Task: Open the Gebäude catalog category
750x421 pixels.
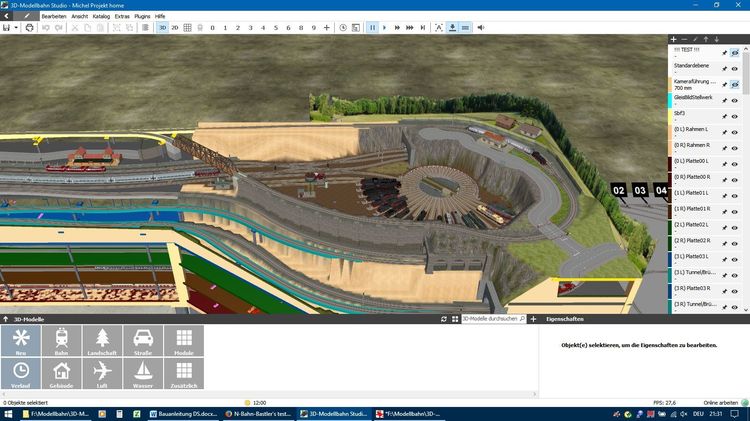Action: click(61, 374)
